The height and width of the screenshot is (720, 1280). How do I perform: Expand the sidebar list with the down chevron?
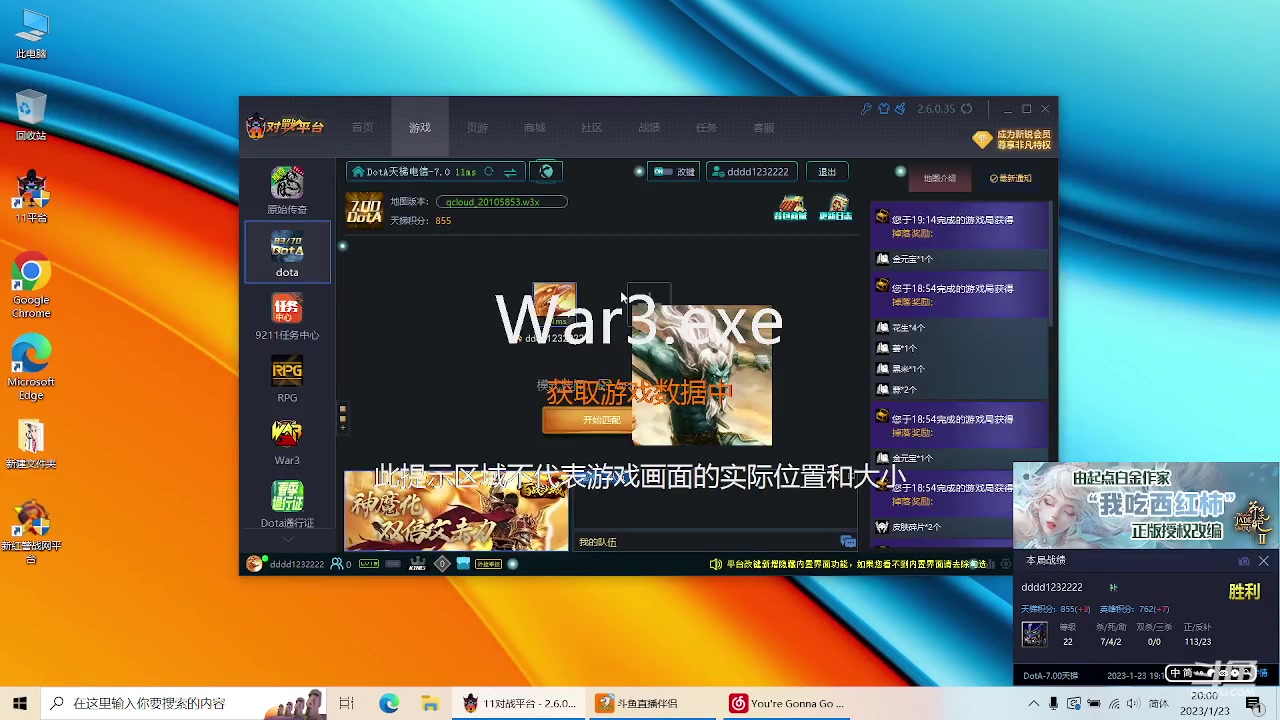287,540
